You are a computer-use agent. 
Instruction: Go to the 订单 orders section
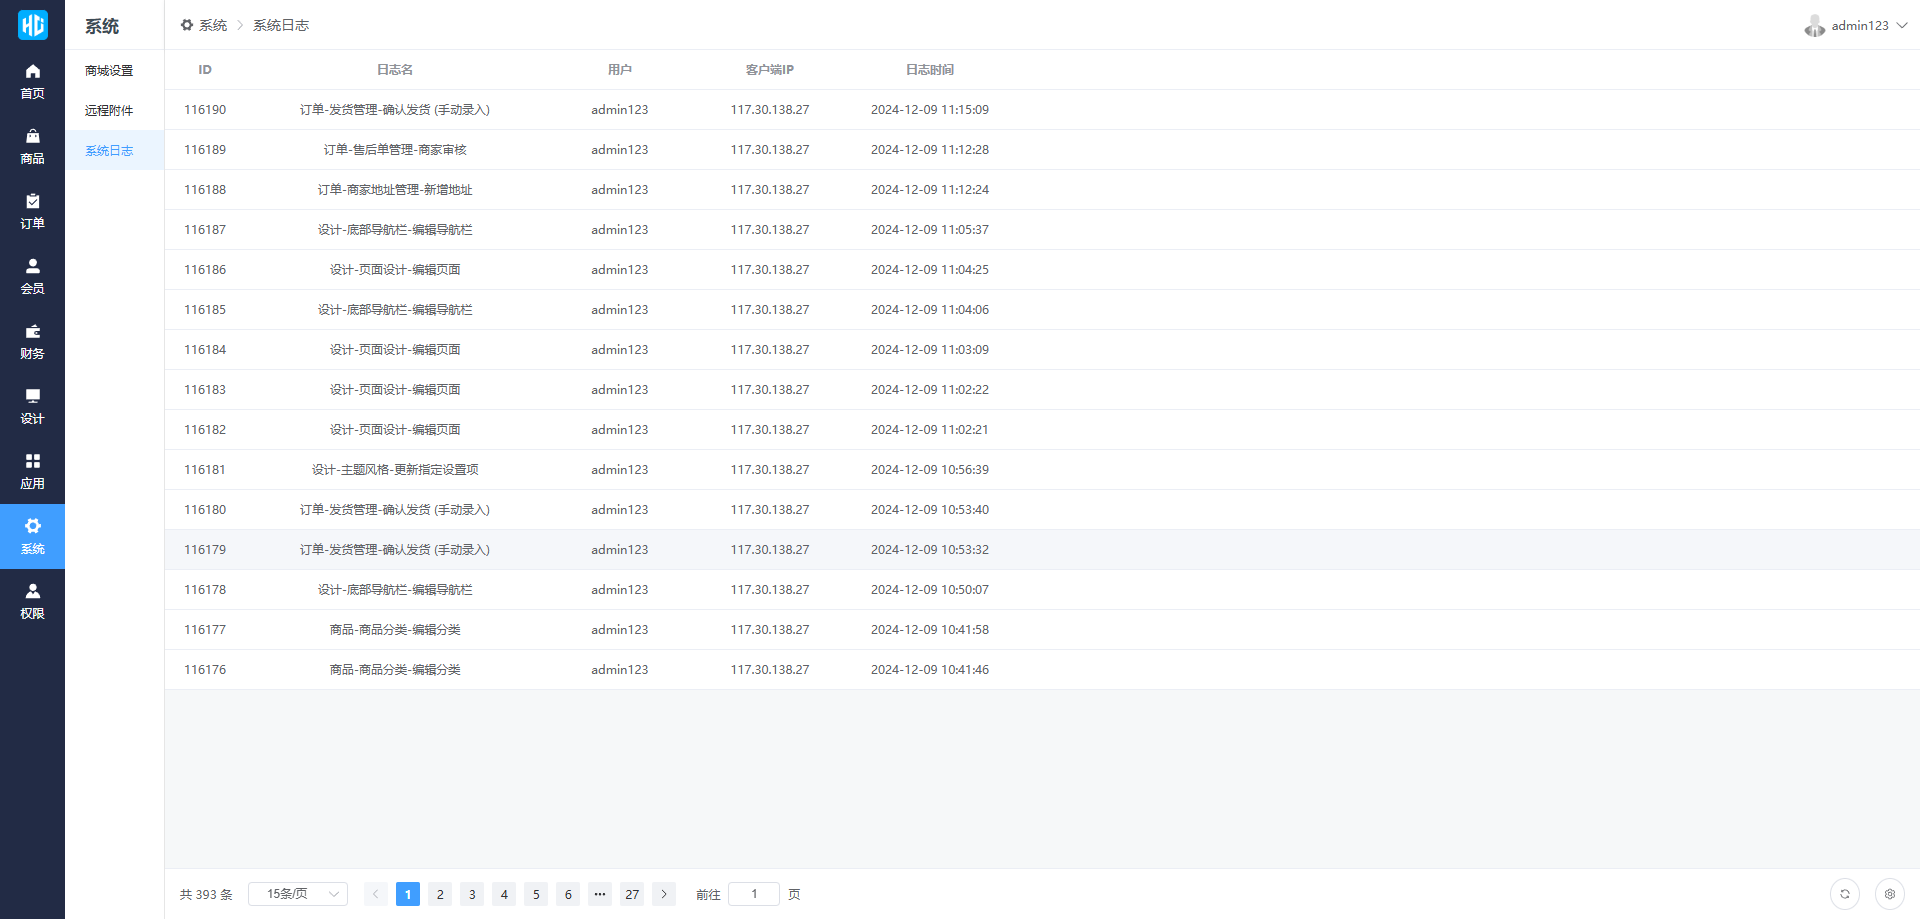pos(32,211)
